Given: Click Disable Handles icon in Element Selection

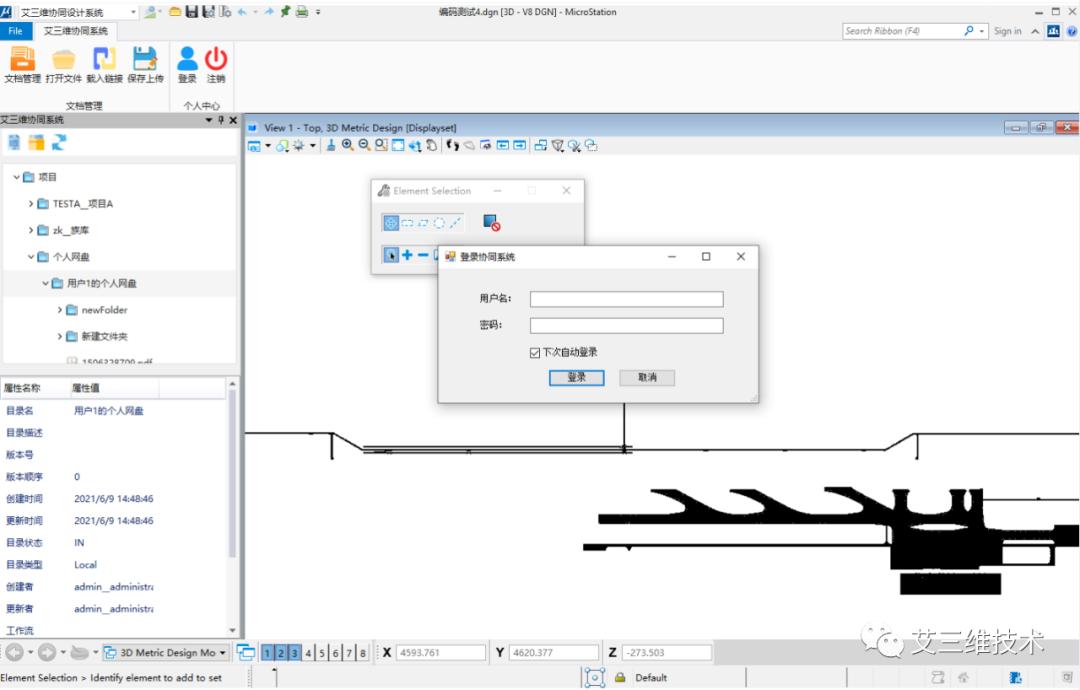Looking at the screenshot, I should 491,223.
